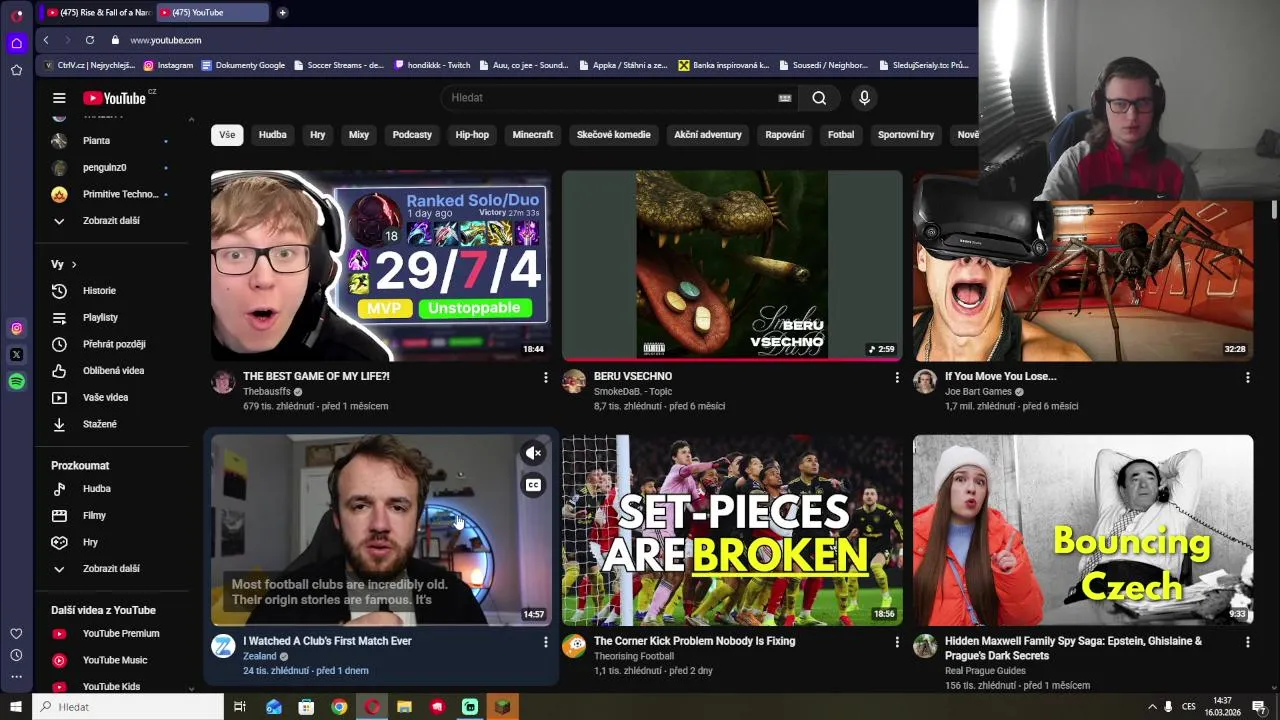The image size is (1280, 720).
Task: Open the Dokumenty Google bookmark
Action: click(243, 65)
